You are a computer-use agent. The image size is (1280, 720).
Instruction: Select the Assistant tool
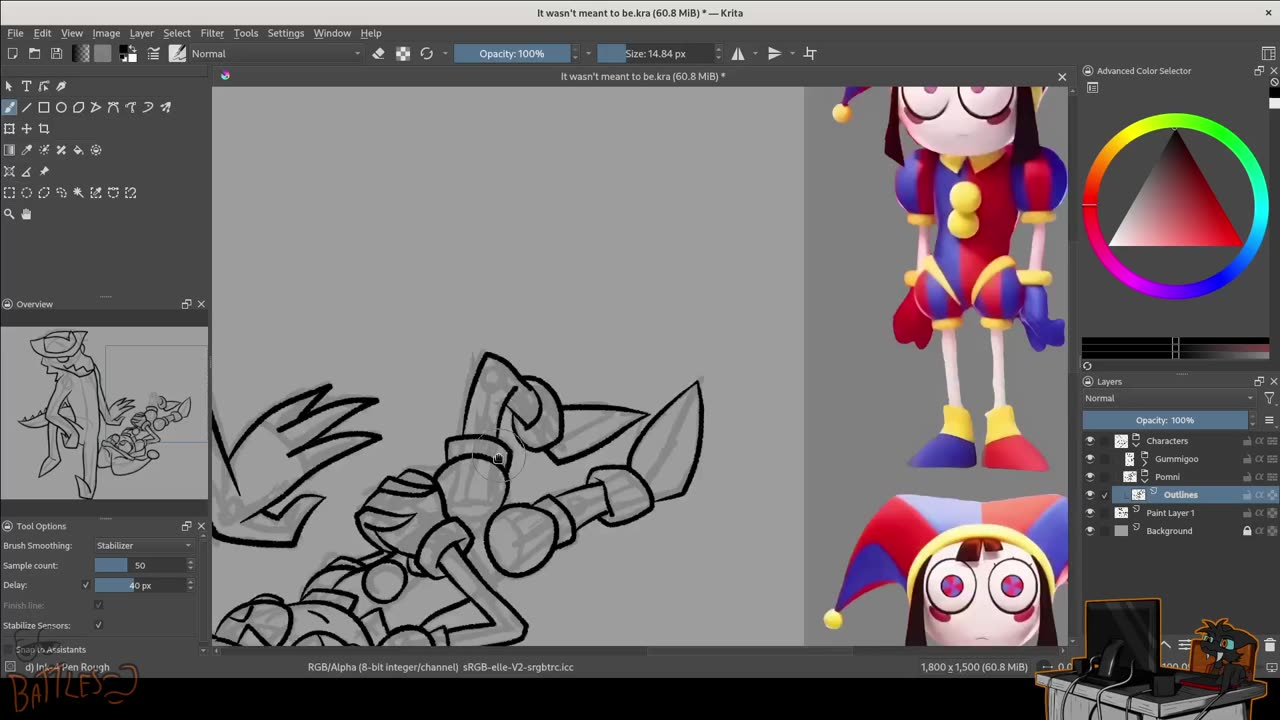[9, 171]
